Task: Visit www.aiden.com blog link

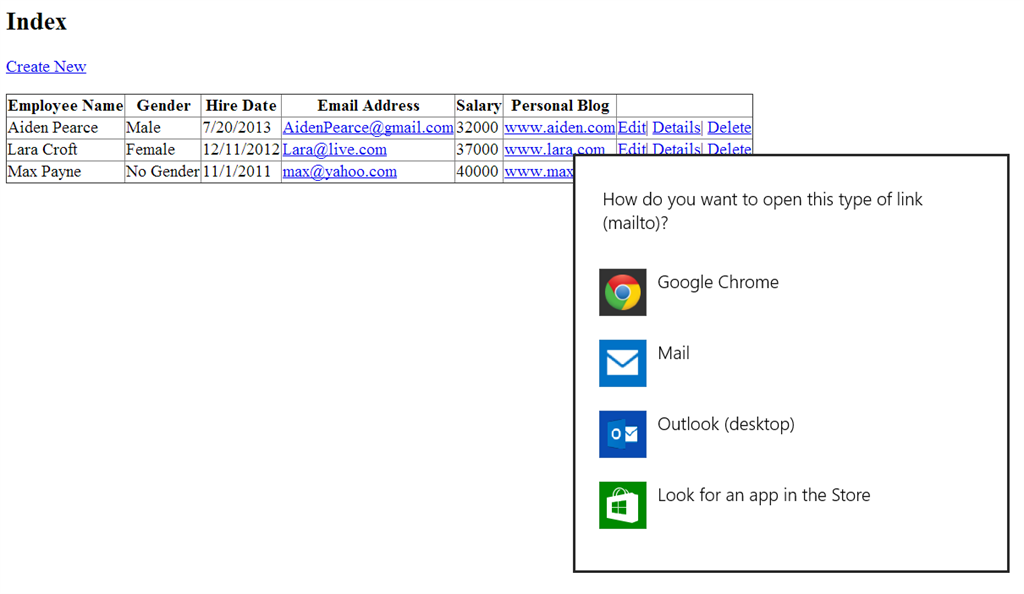Action: click(559, 127)
